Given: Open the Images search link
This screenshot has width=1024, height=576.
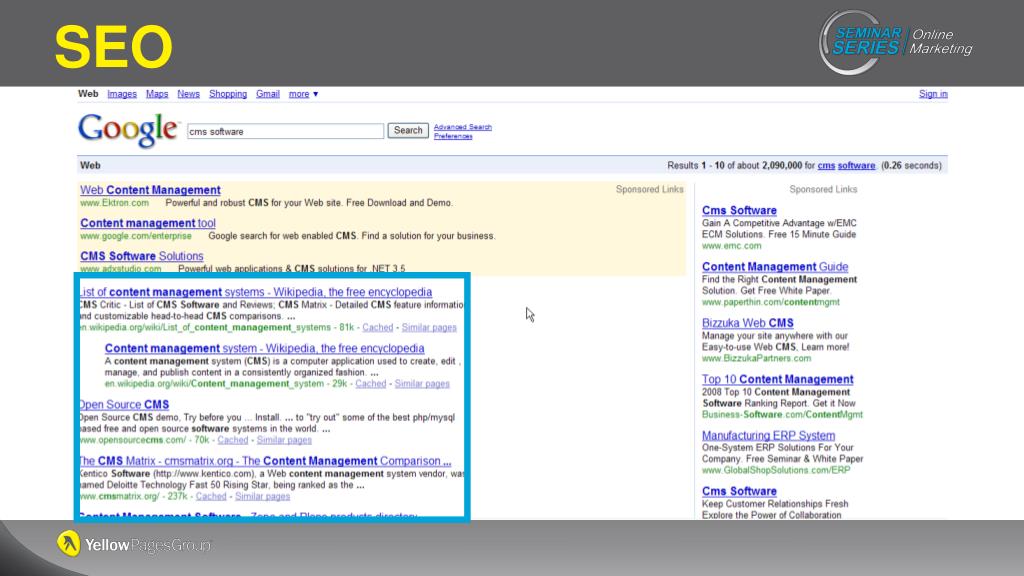Looking at the screenshot, I should tap(122, 94).
